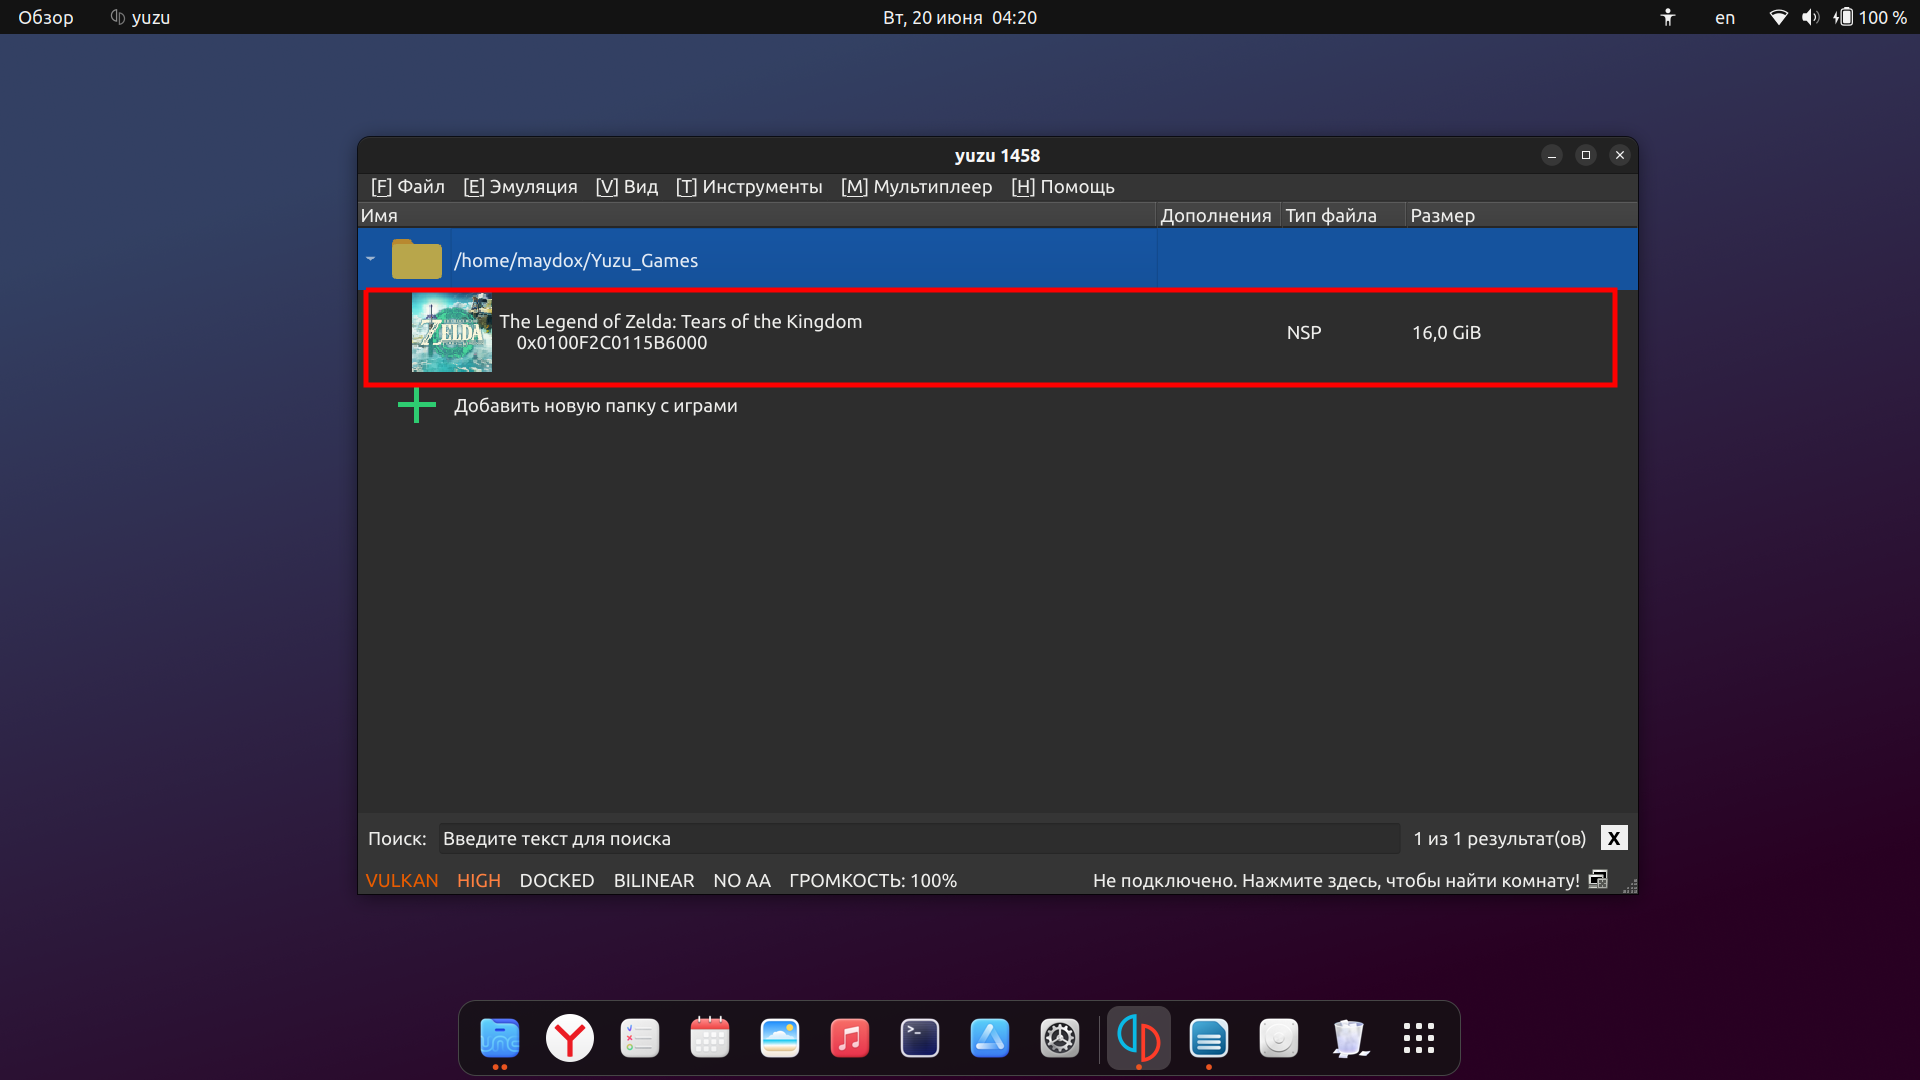The width and height of the screenshot is (1920, 1080).
Task: Minimize the yuzu 1458 window
Action: coord(1552,155)
